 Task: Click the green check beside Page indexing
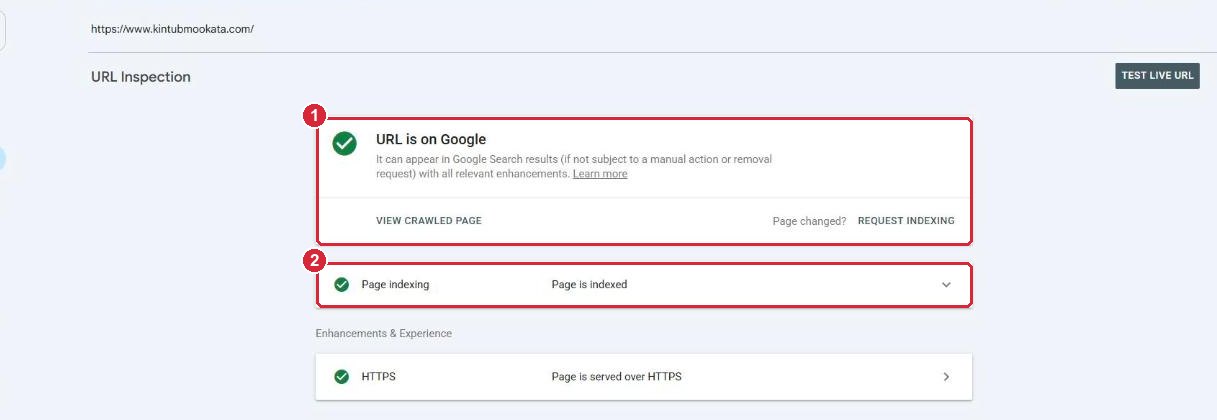click(x=341, y=285)
